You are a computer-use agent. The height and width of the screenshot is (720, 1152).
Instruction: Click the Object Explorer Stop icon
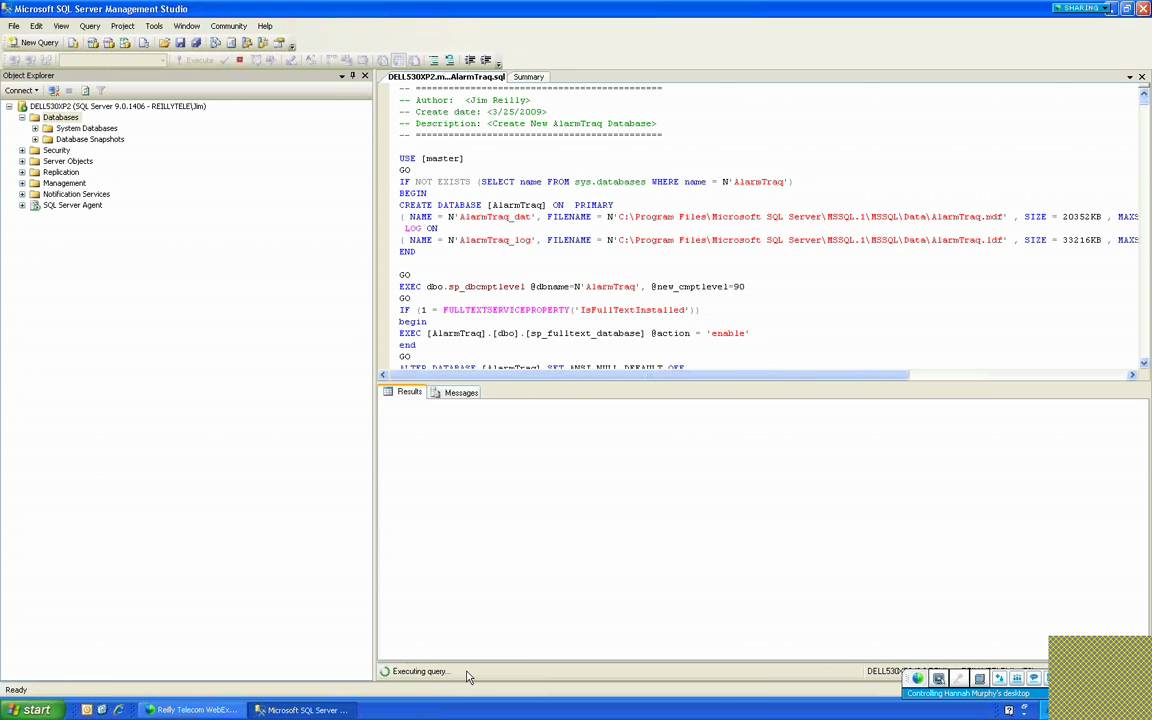(69, 90)
